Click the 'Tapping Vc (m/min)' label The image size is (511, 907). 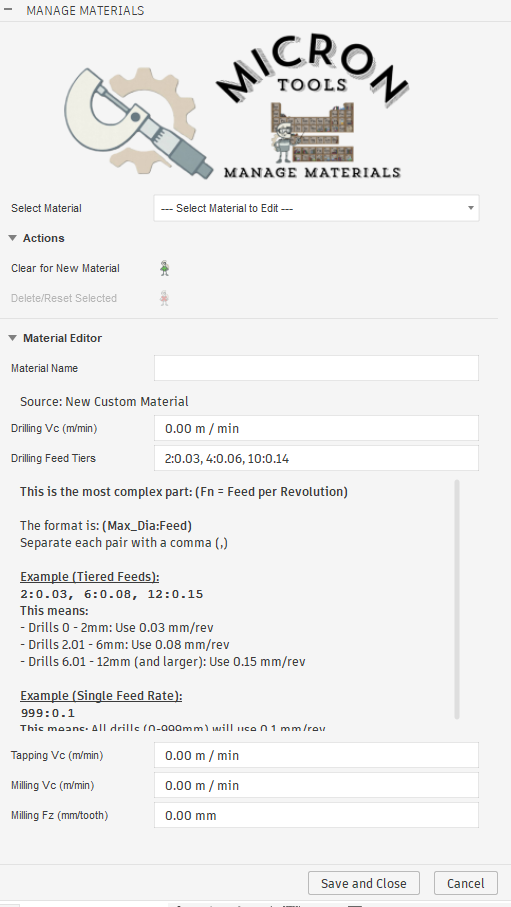pos(57,755)
